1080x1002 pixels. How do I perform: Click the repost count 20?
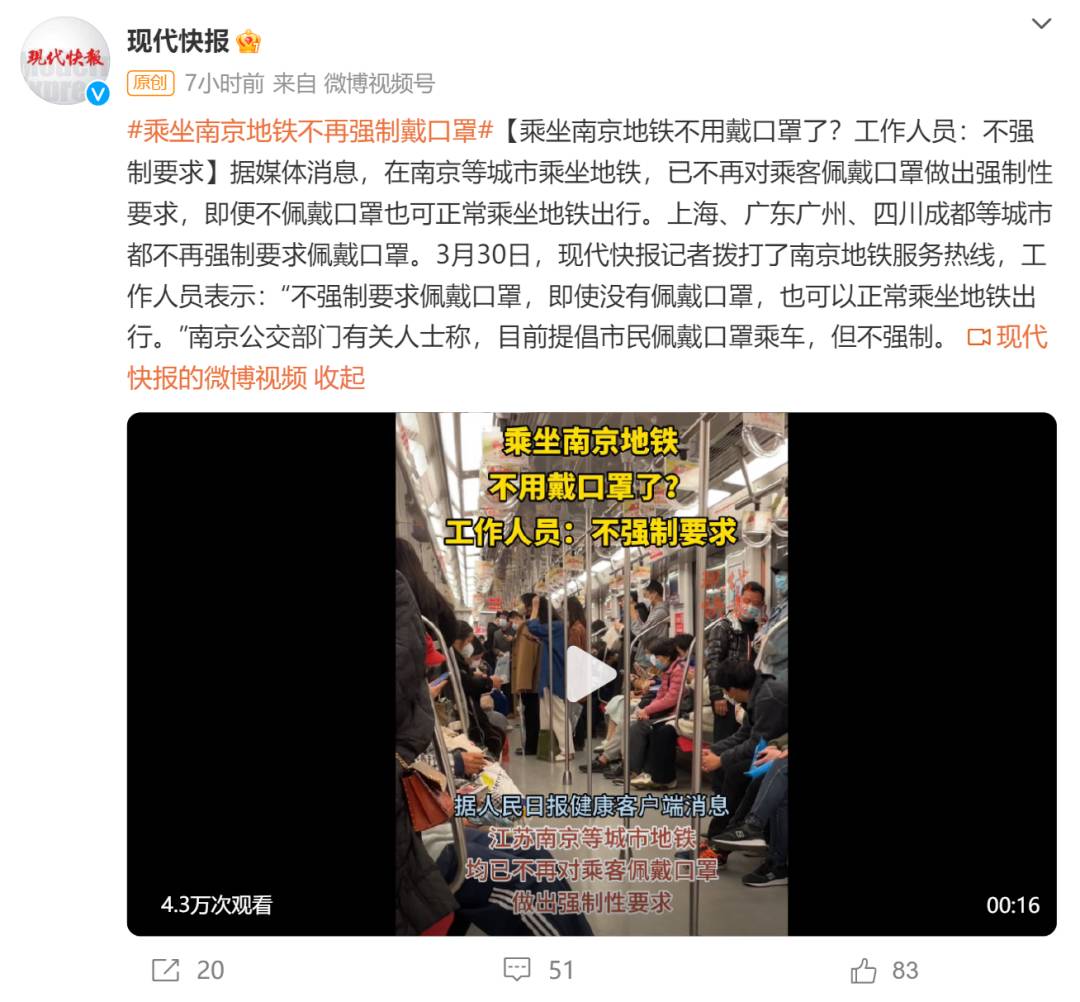pos(210,970)
